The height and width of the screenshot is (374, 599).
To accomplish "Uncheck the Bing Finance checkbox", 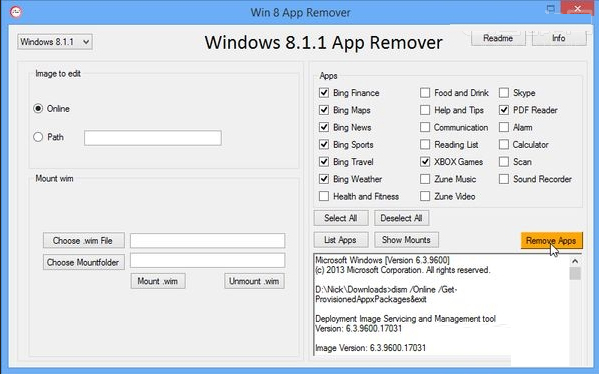I will point(324,93).
